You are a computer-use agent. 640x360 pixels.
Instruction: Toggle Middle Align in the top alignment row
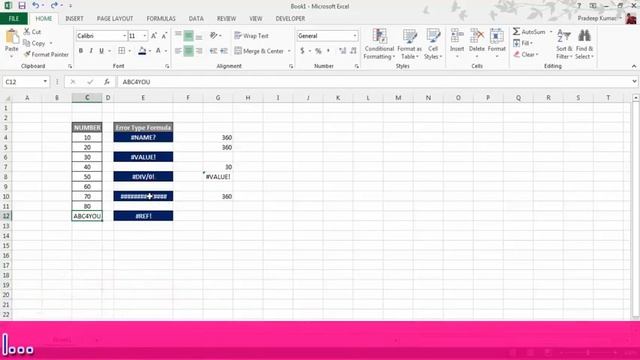tap(189, 36)
